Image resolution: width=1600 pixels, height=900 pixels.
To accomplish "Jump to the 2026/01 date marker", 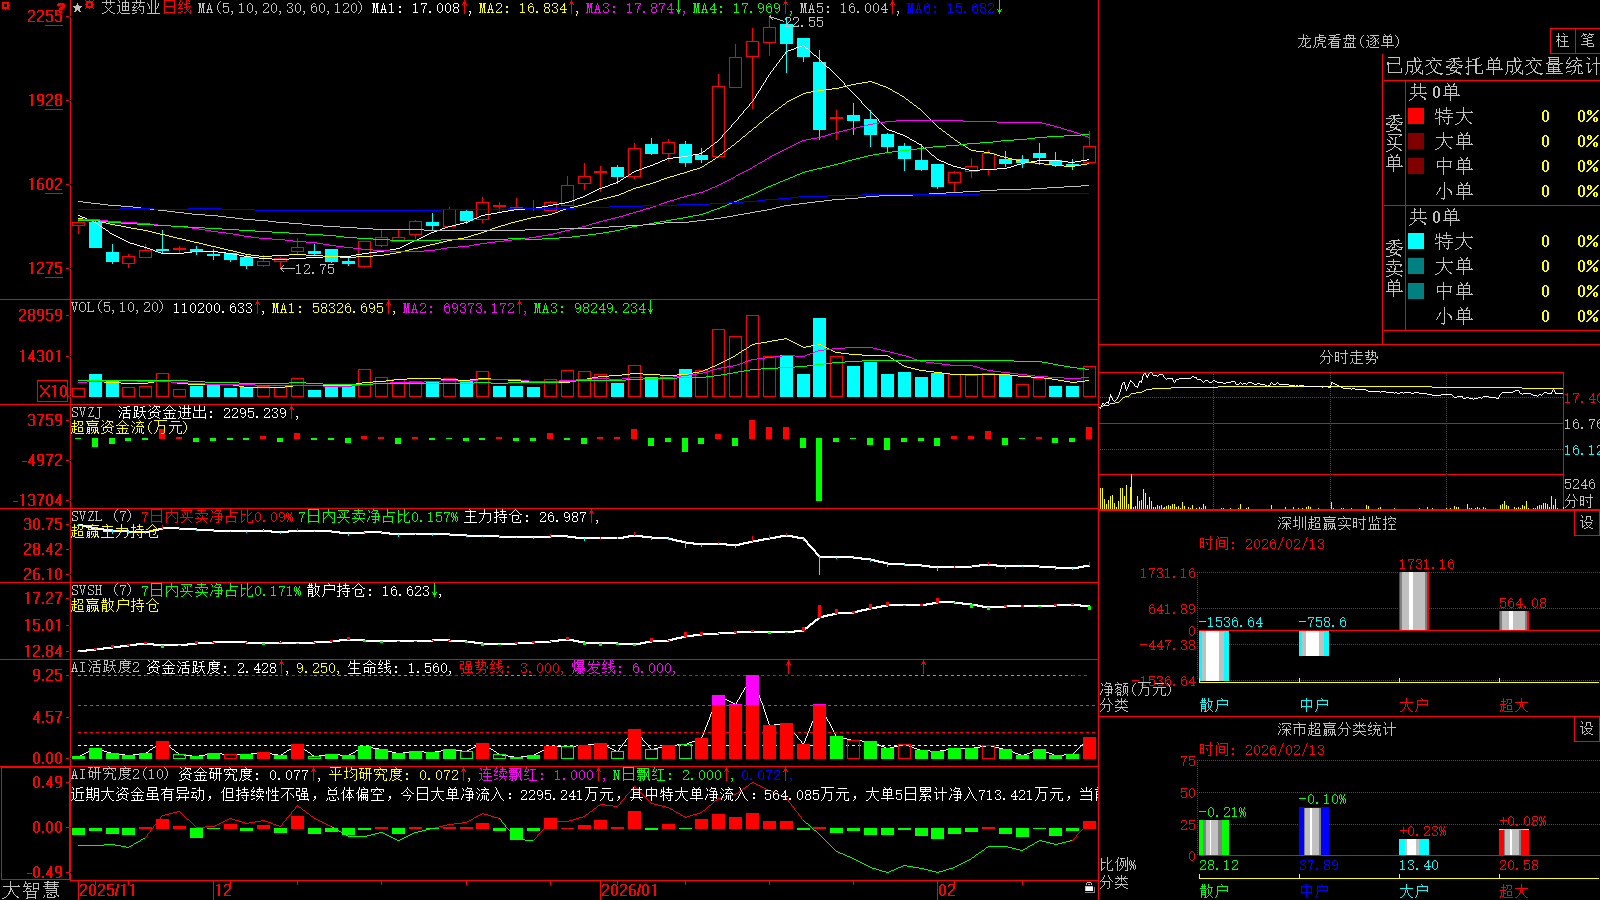I will 629,890.
